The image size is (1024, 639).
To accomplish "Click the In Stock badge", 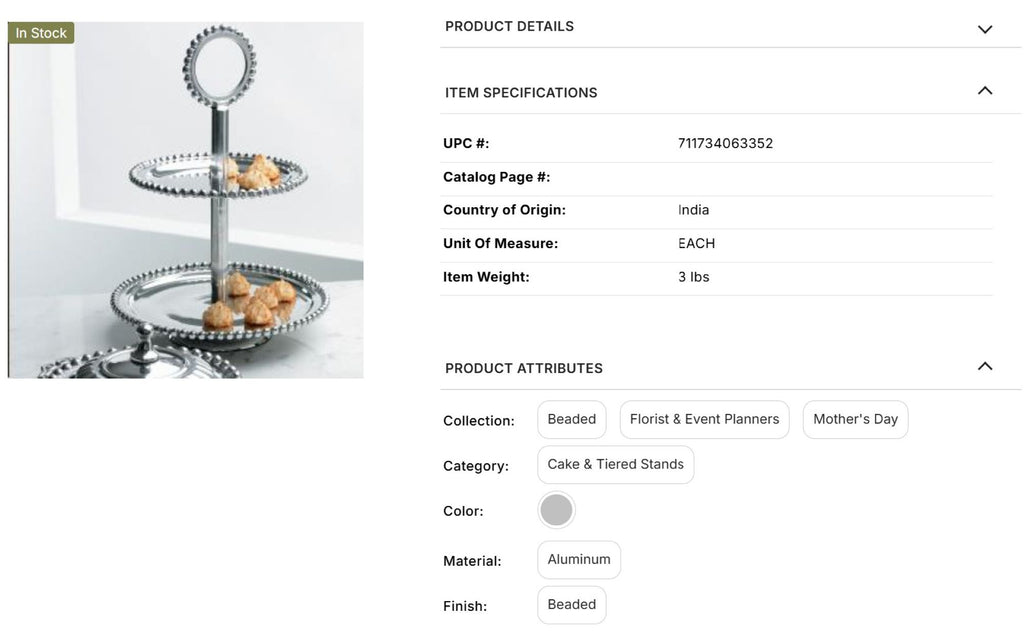I will tap(41, 33).
